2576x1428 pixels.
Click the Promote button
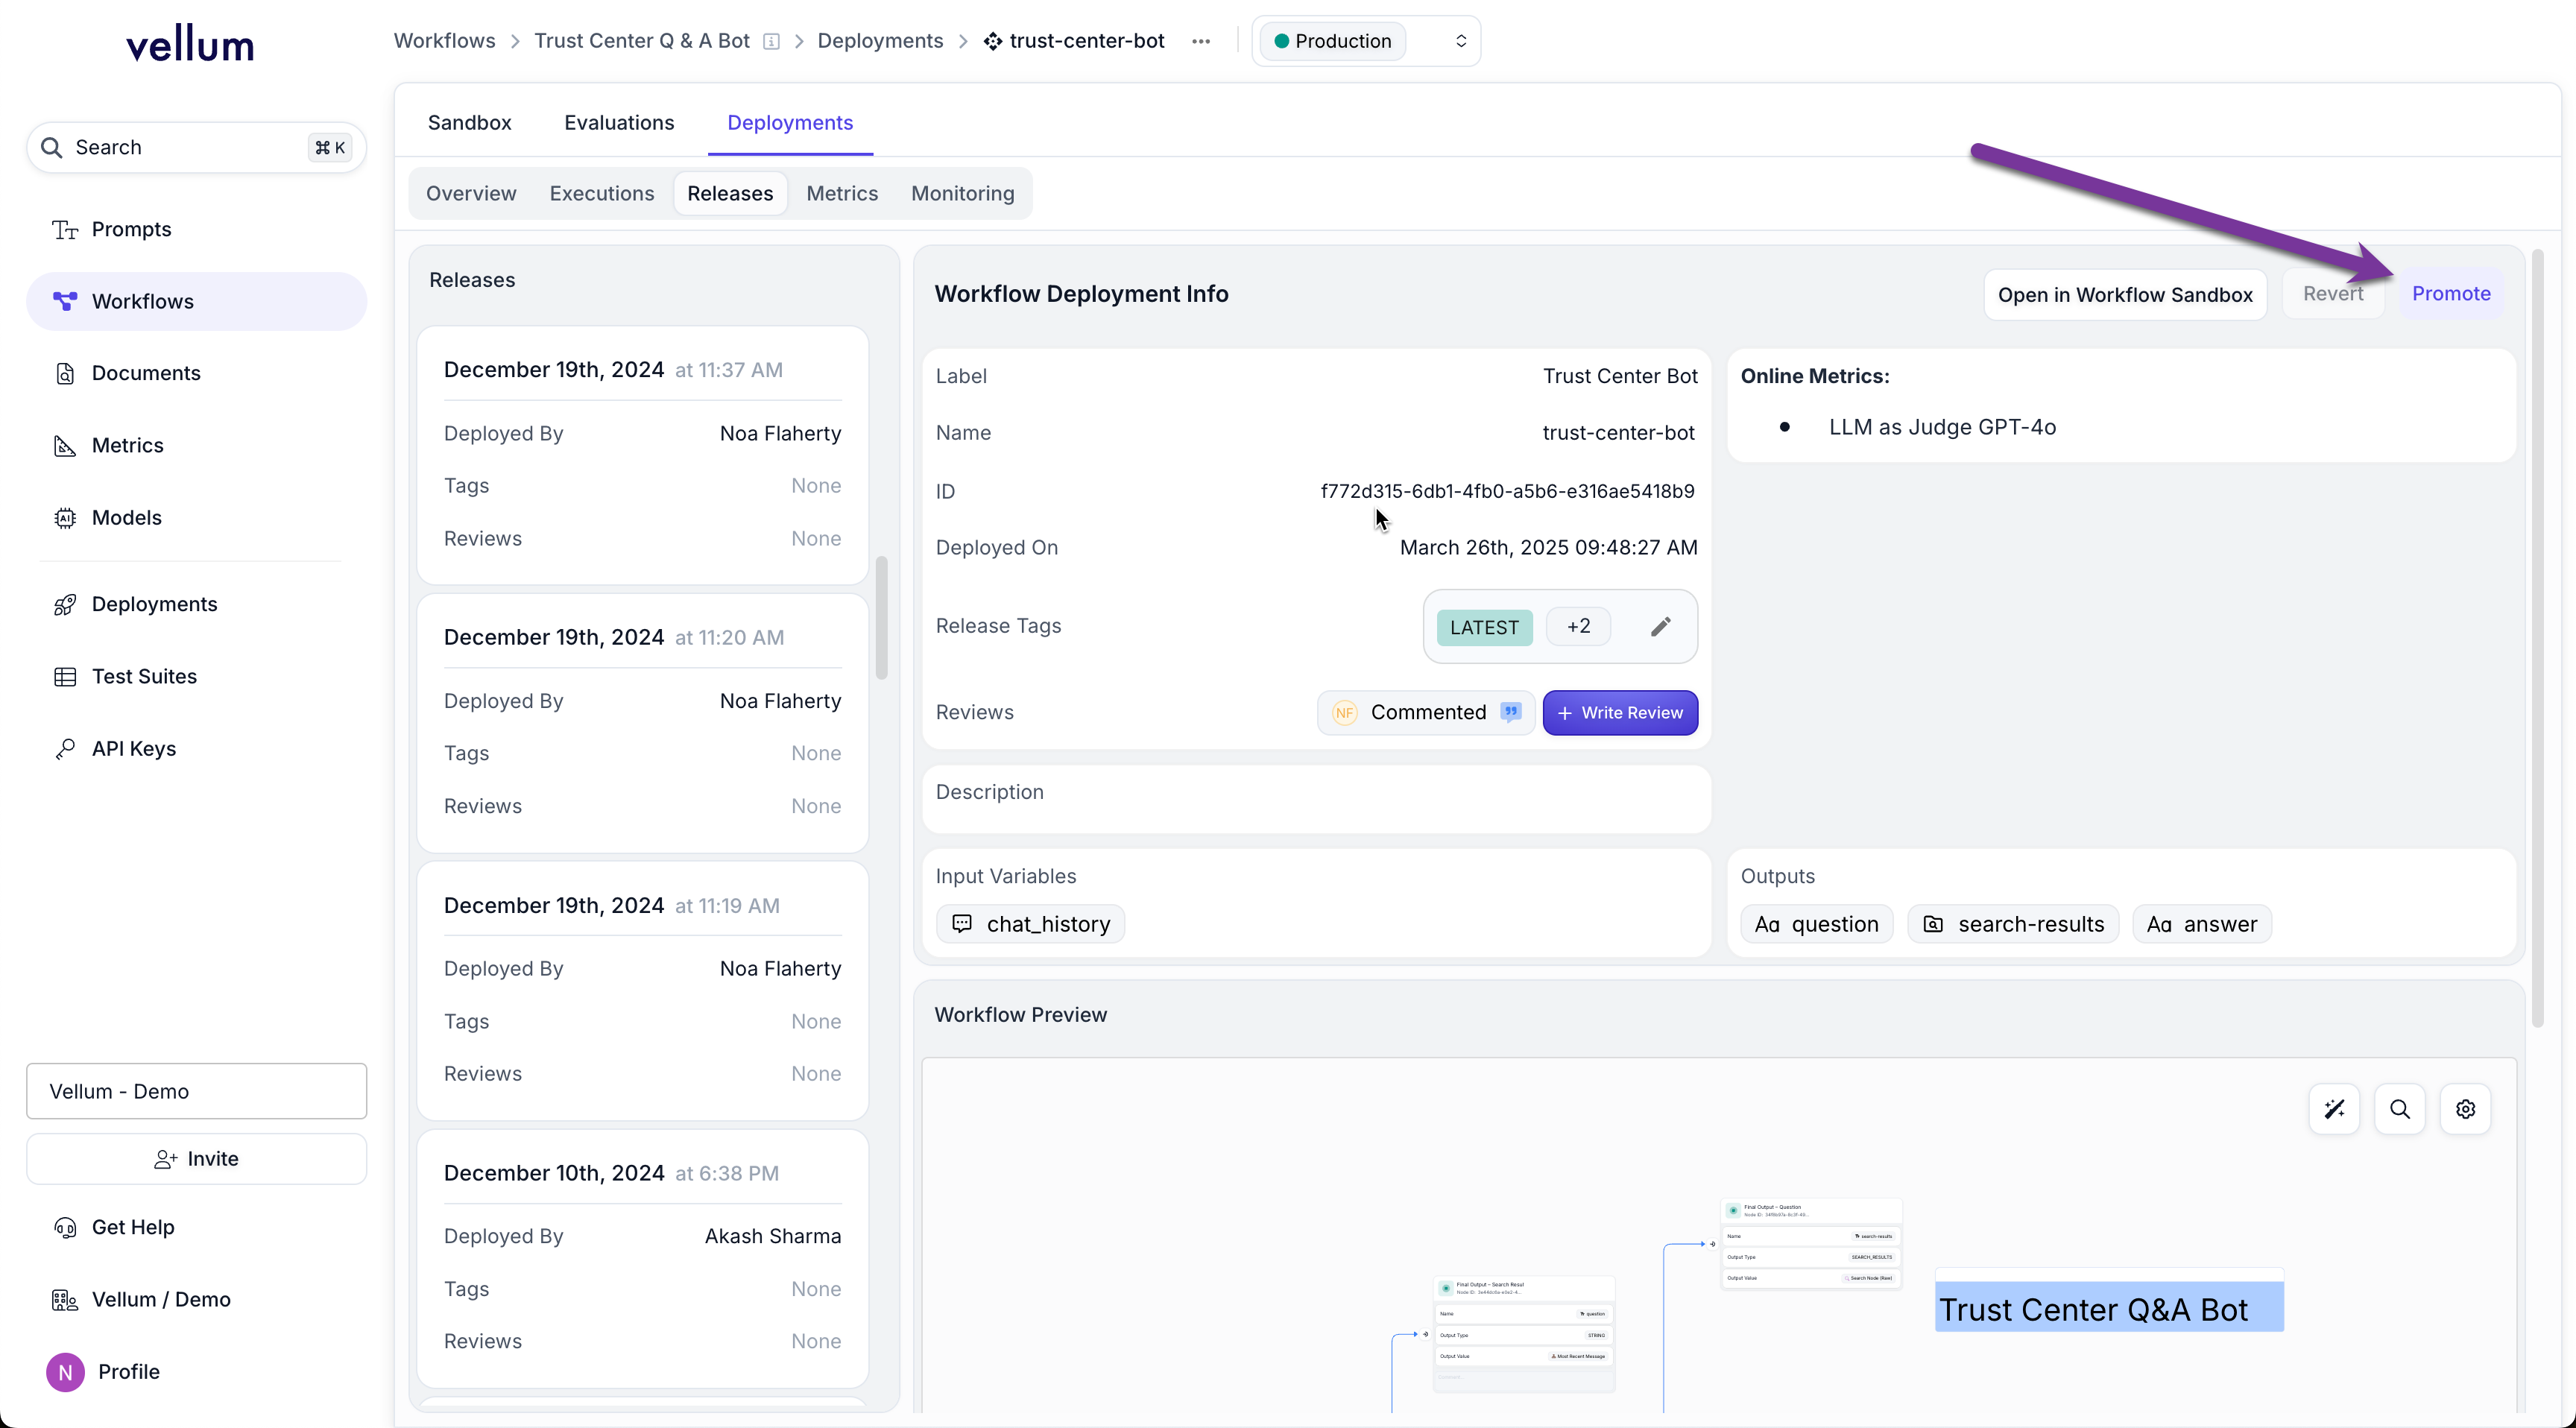click(x=2451, y=293)
